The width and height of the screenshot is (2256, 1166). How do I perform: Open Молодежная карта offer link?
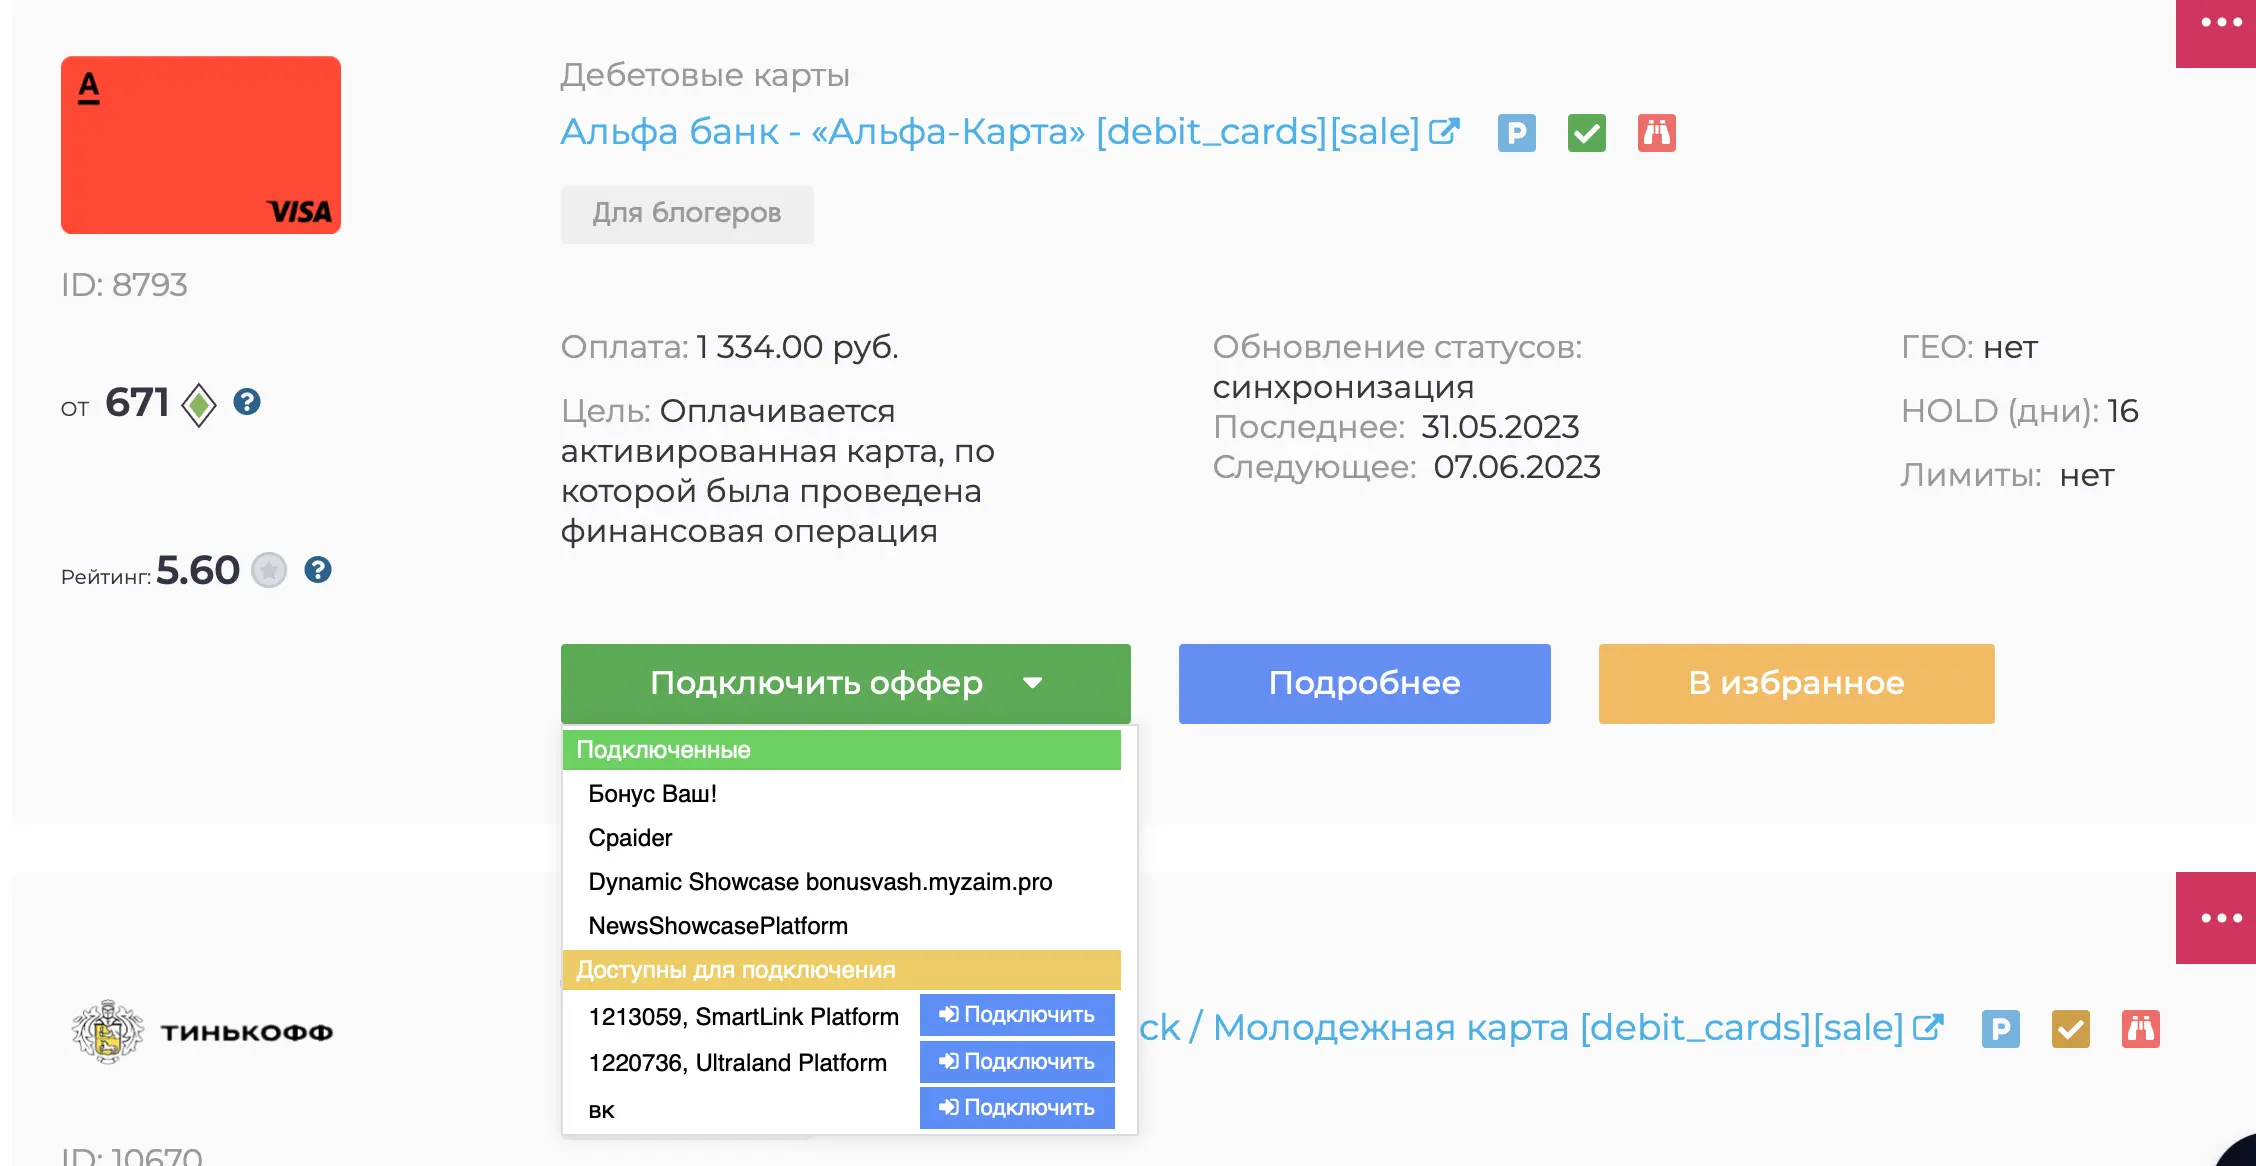(1522, 1027)
